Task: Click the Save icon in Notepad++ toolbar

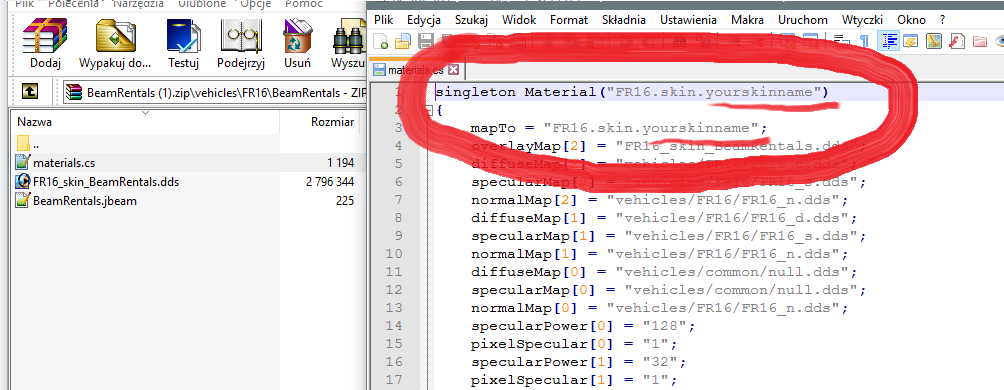Action: (x=425, y=42)
